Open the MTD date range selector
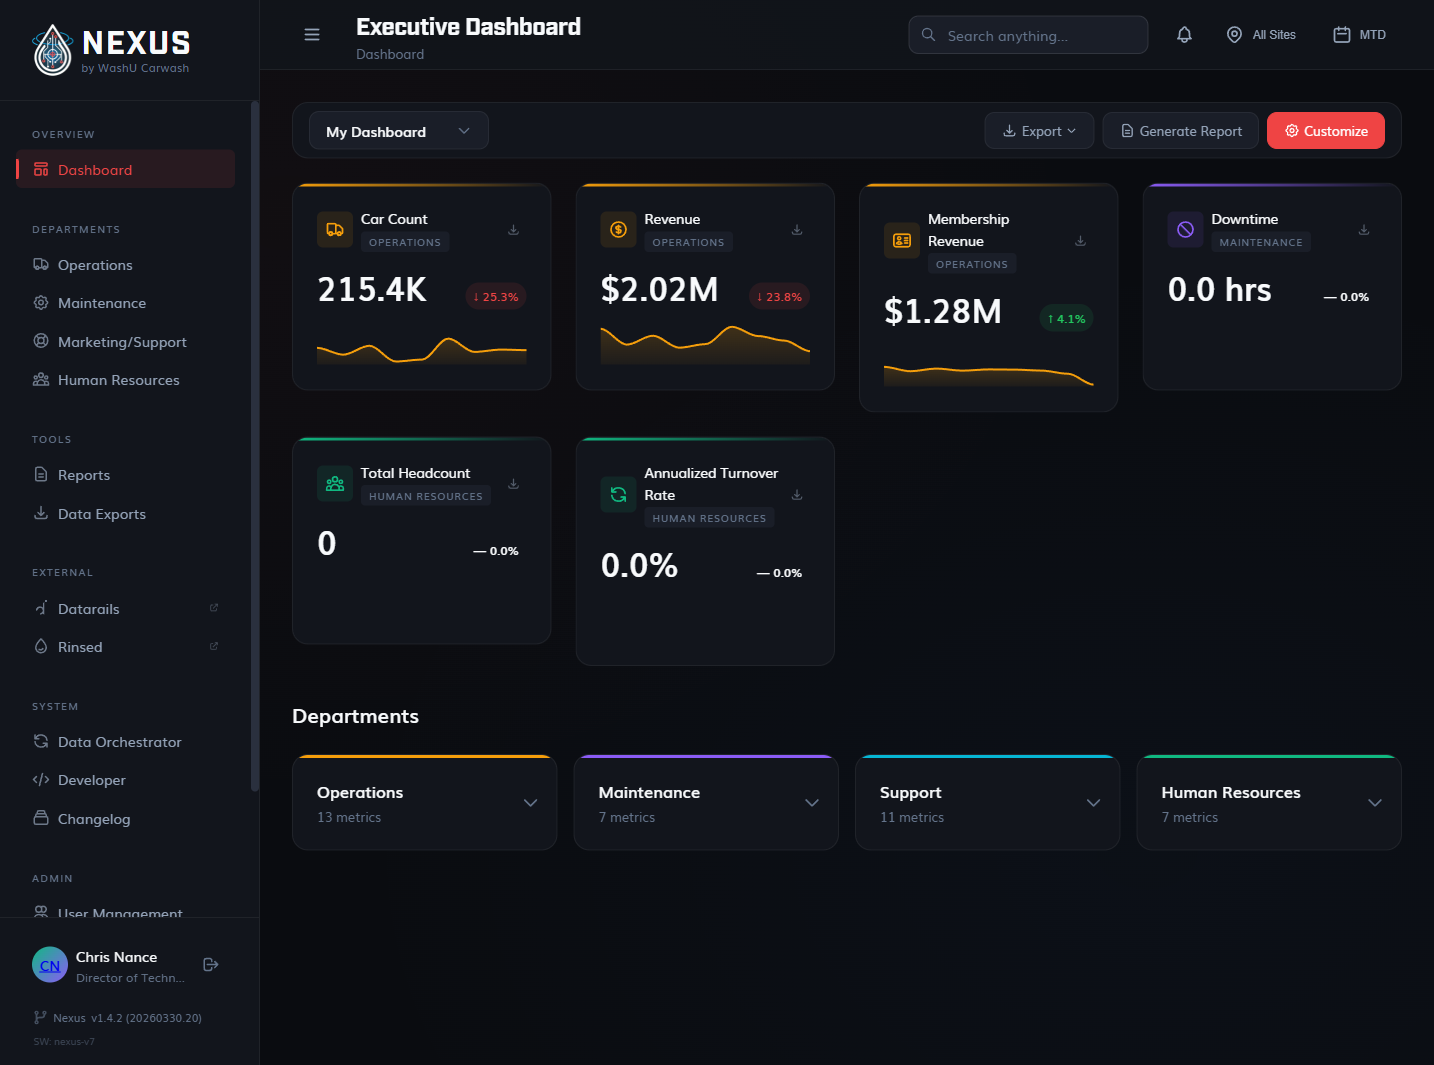 coord(1360,35)
